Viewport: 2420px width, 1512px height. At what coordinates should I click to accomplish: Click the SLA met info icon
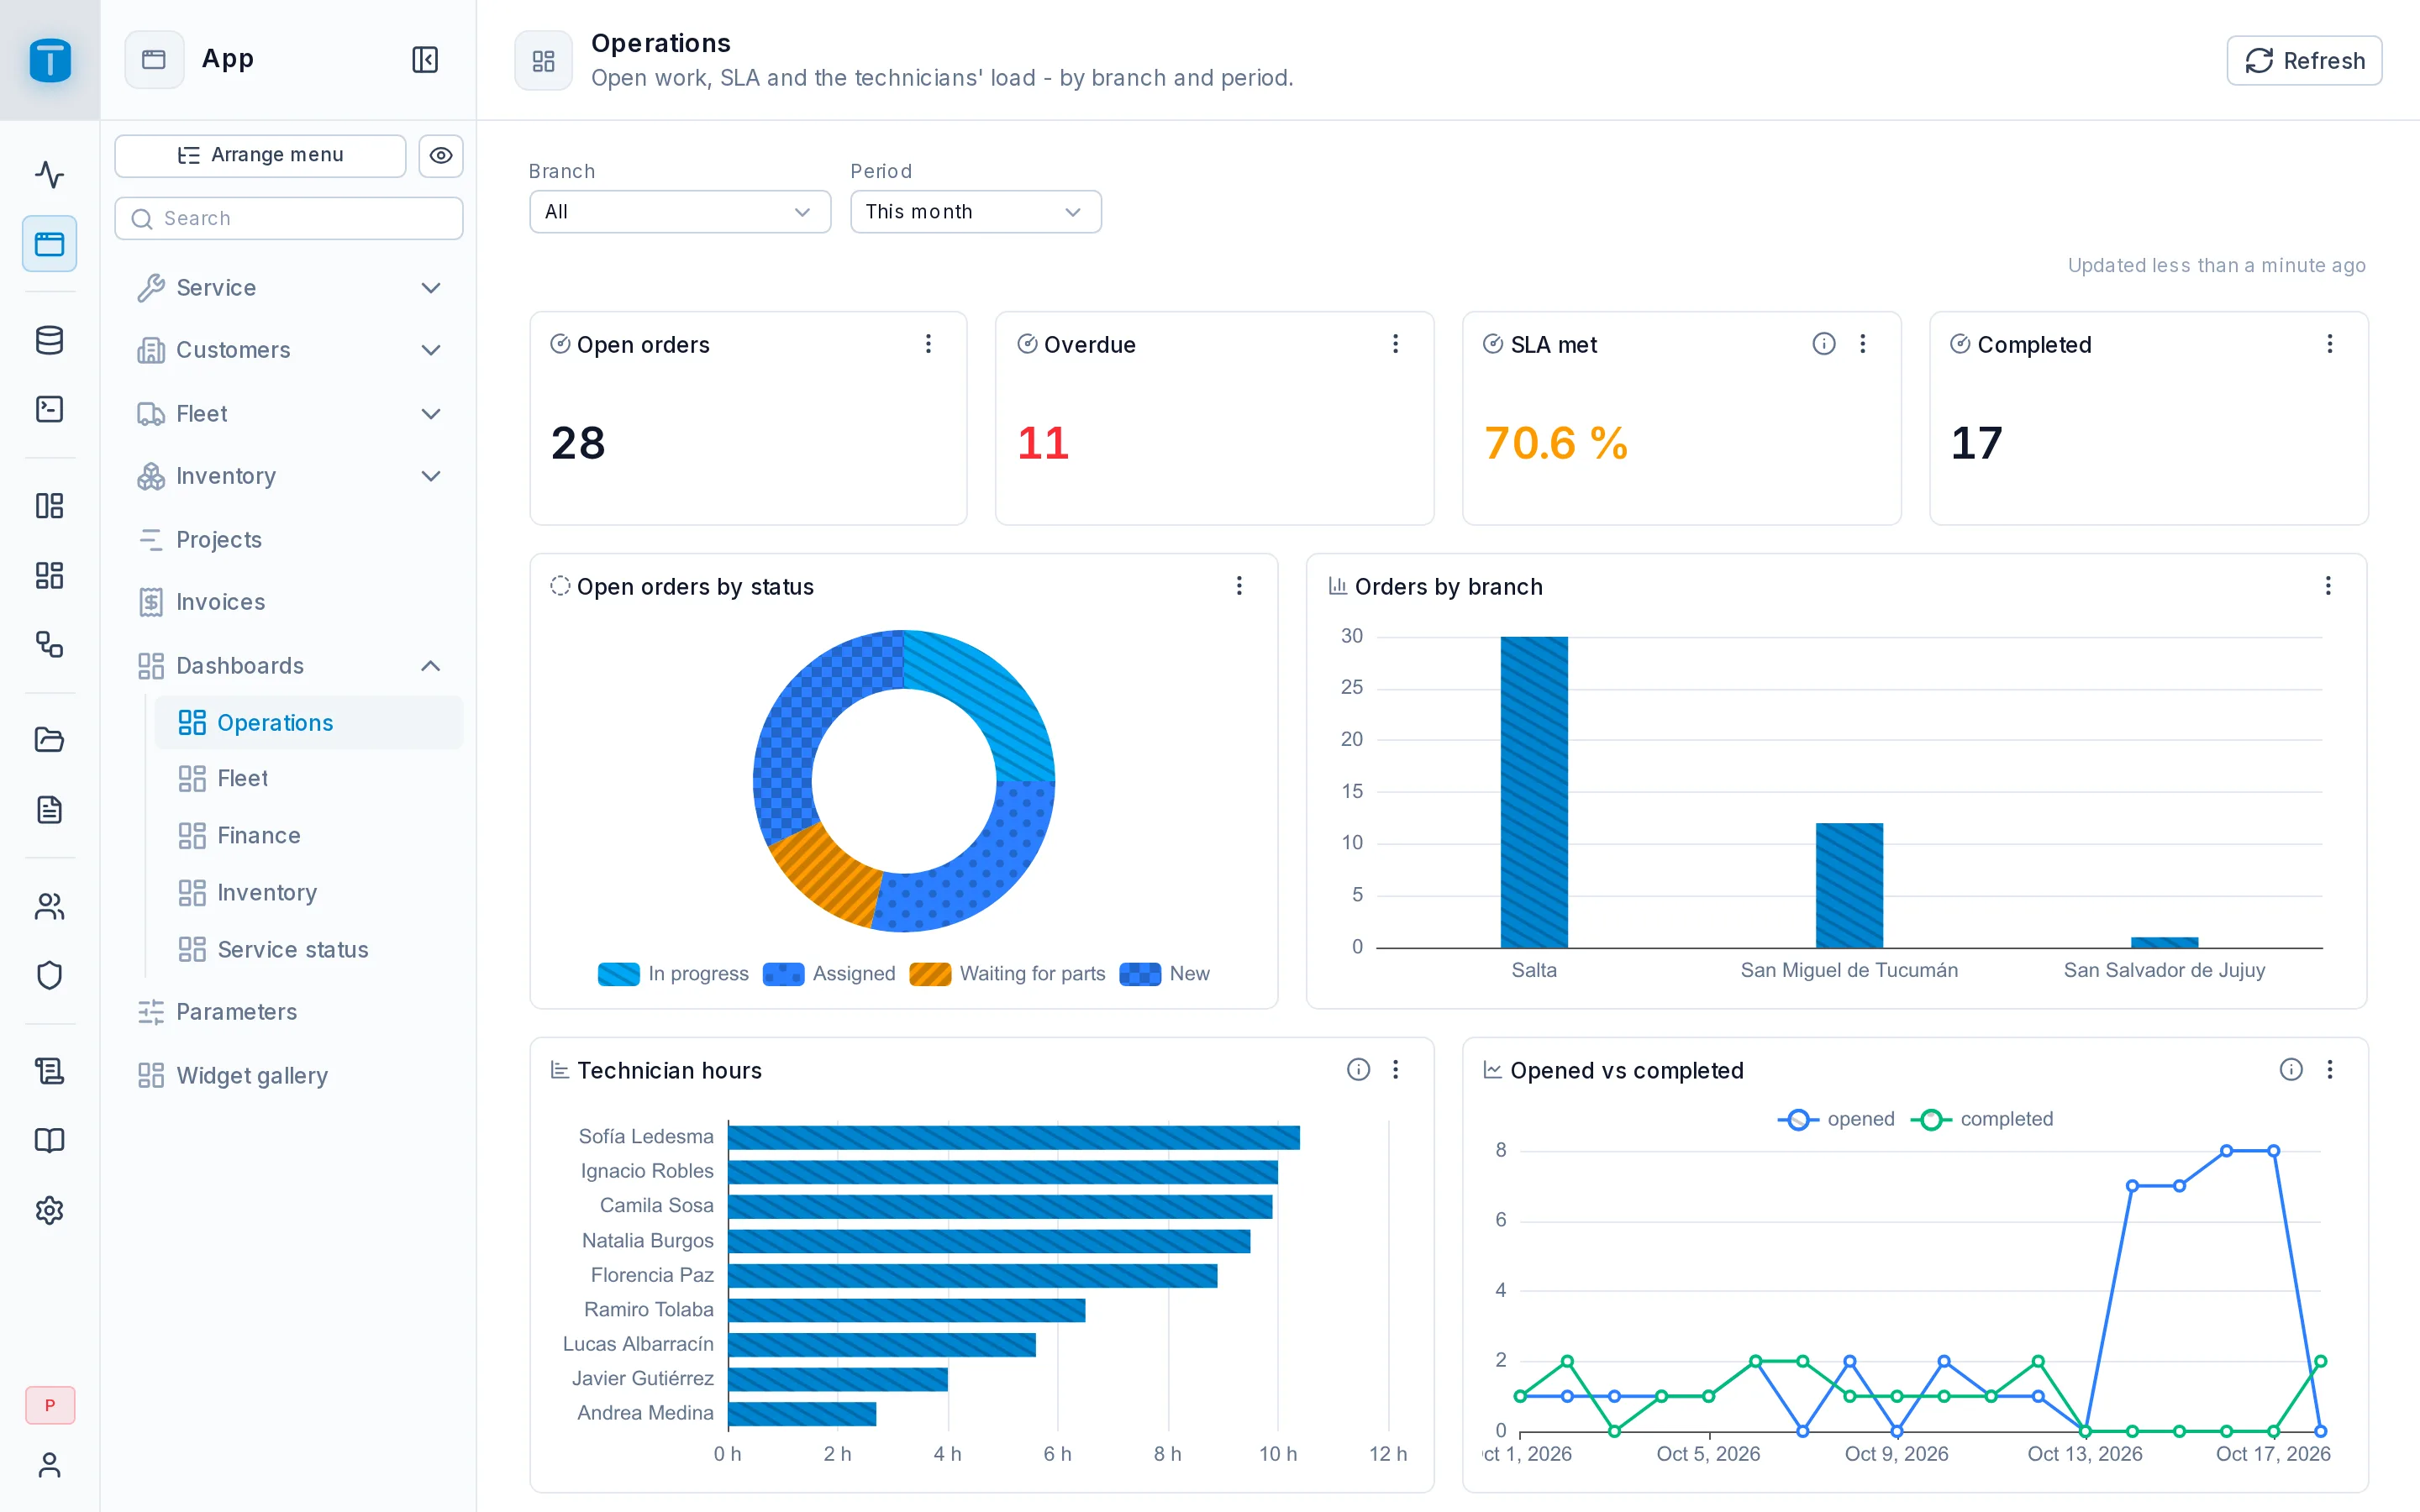1824,344
